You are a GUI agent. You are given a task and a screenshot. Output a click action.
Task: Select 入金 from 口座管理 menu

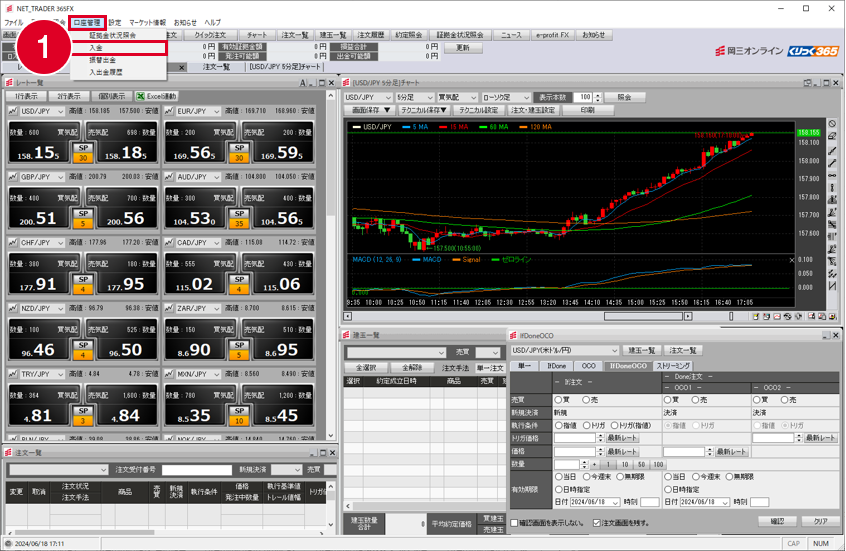[118, 48]
